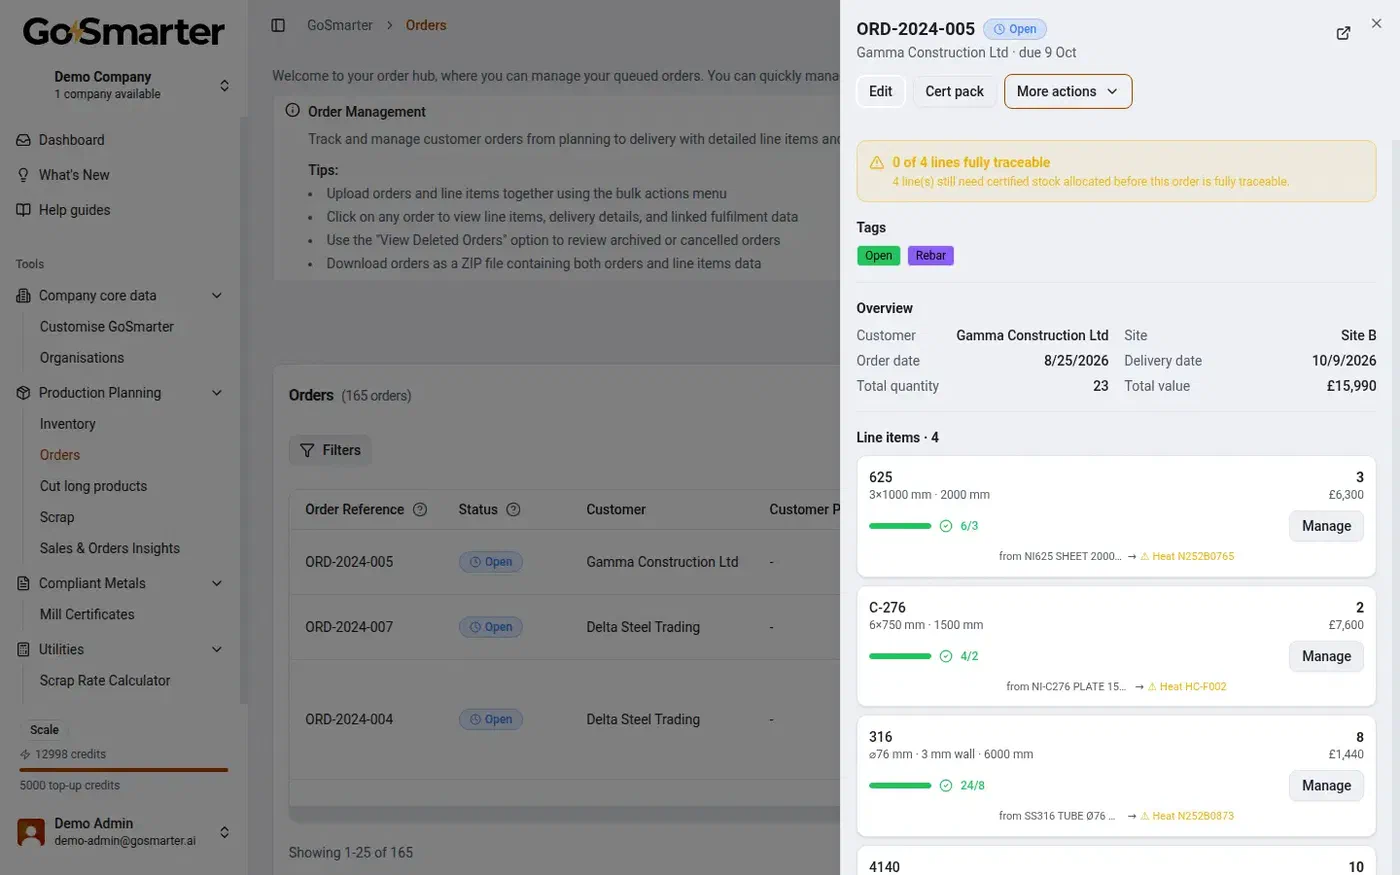Open Demo Admin account menu
This screenshot has height=875, width=1400.
(x=125, y=832)
